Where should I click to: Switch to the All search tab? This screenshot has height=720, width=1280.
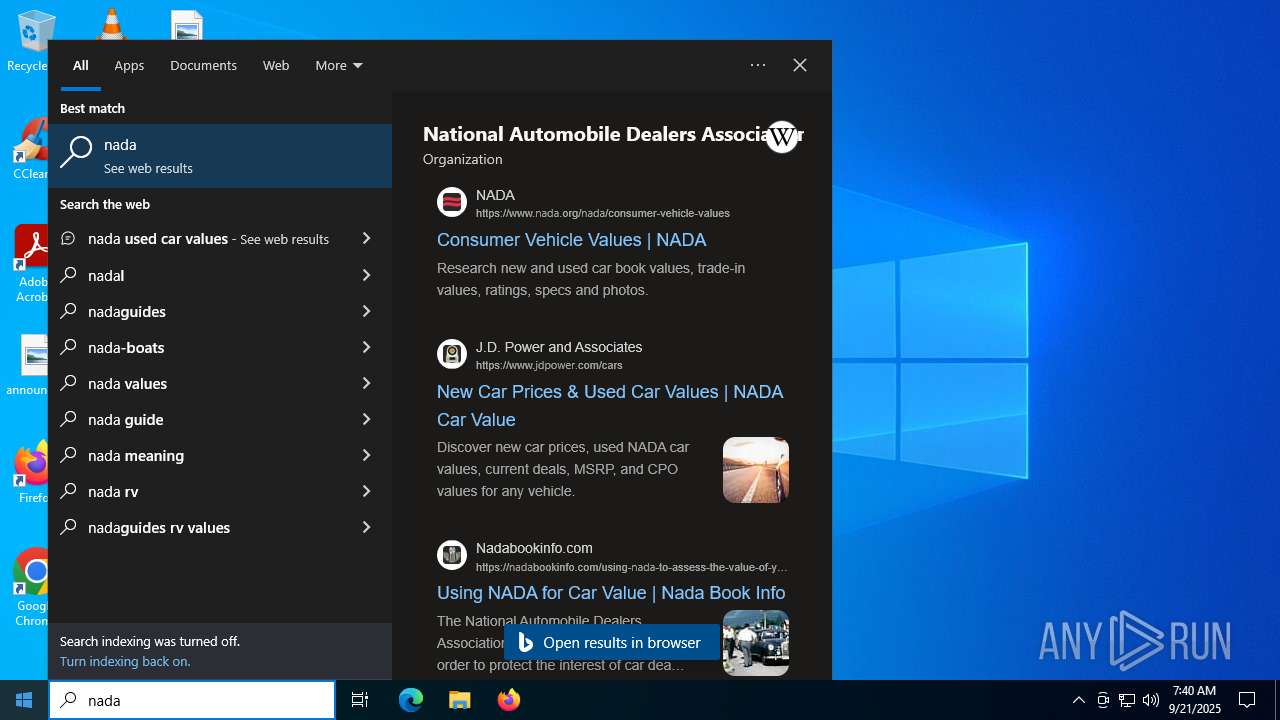coord(81,65)
